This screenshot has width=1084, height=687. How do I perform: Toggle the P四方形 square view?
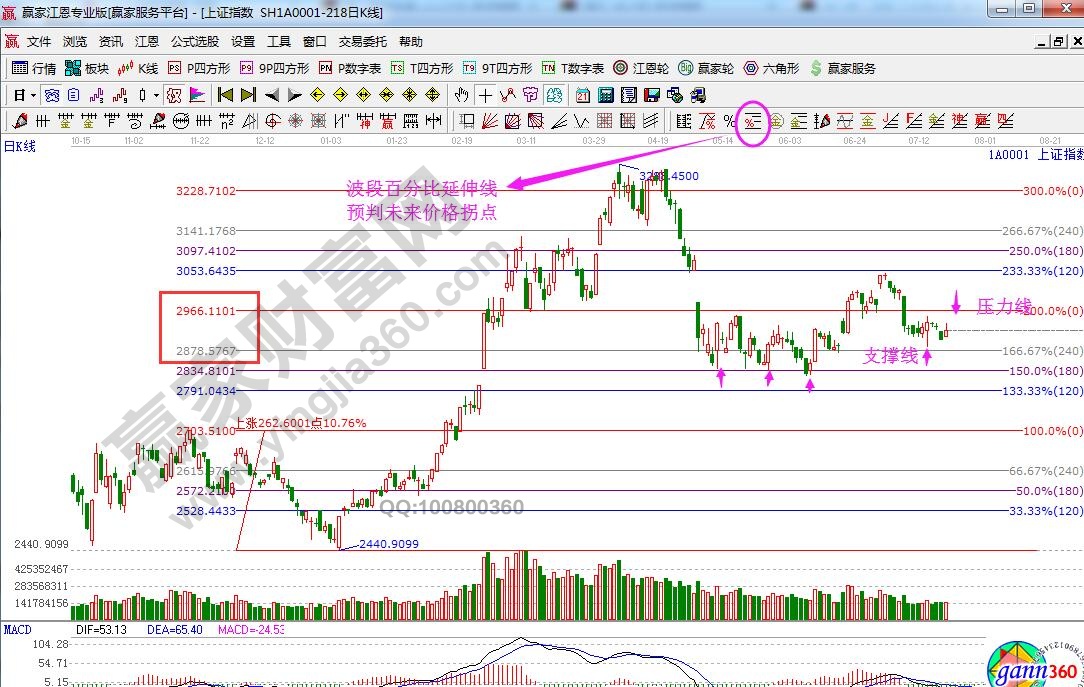click(198, 68)
